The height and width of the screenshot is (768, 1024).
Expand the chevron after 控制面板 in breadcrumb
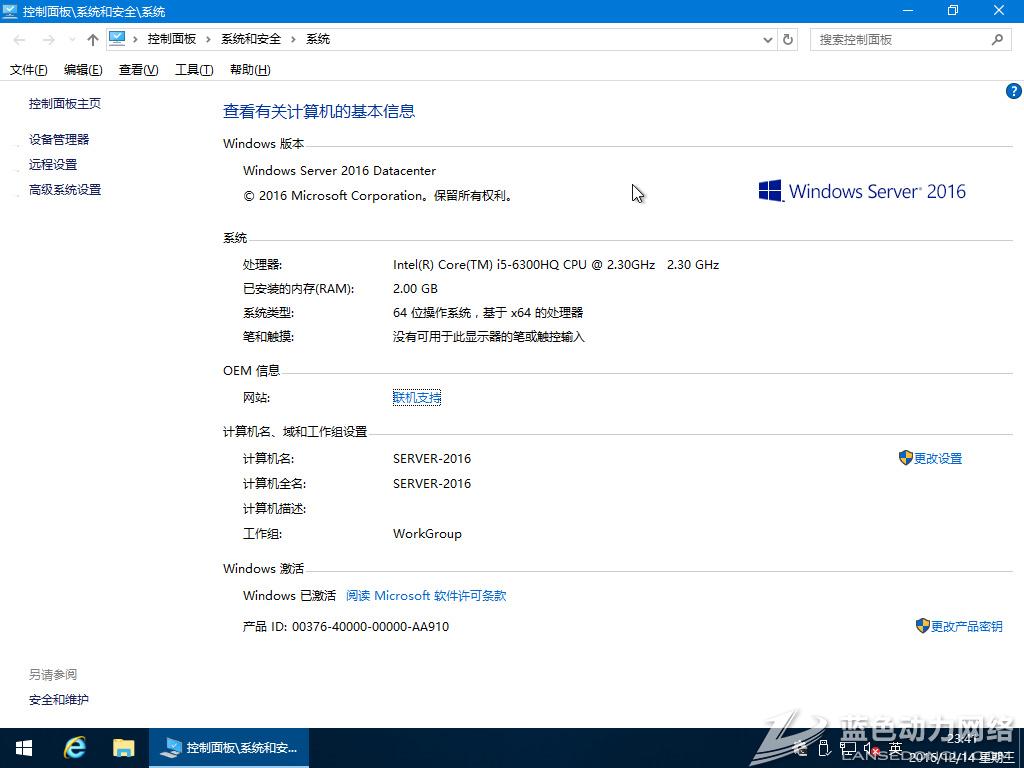209,39
